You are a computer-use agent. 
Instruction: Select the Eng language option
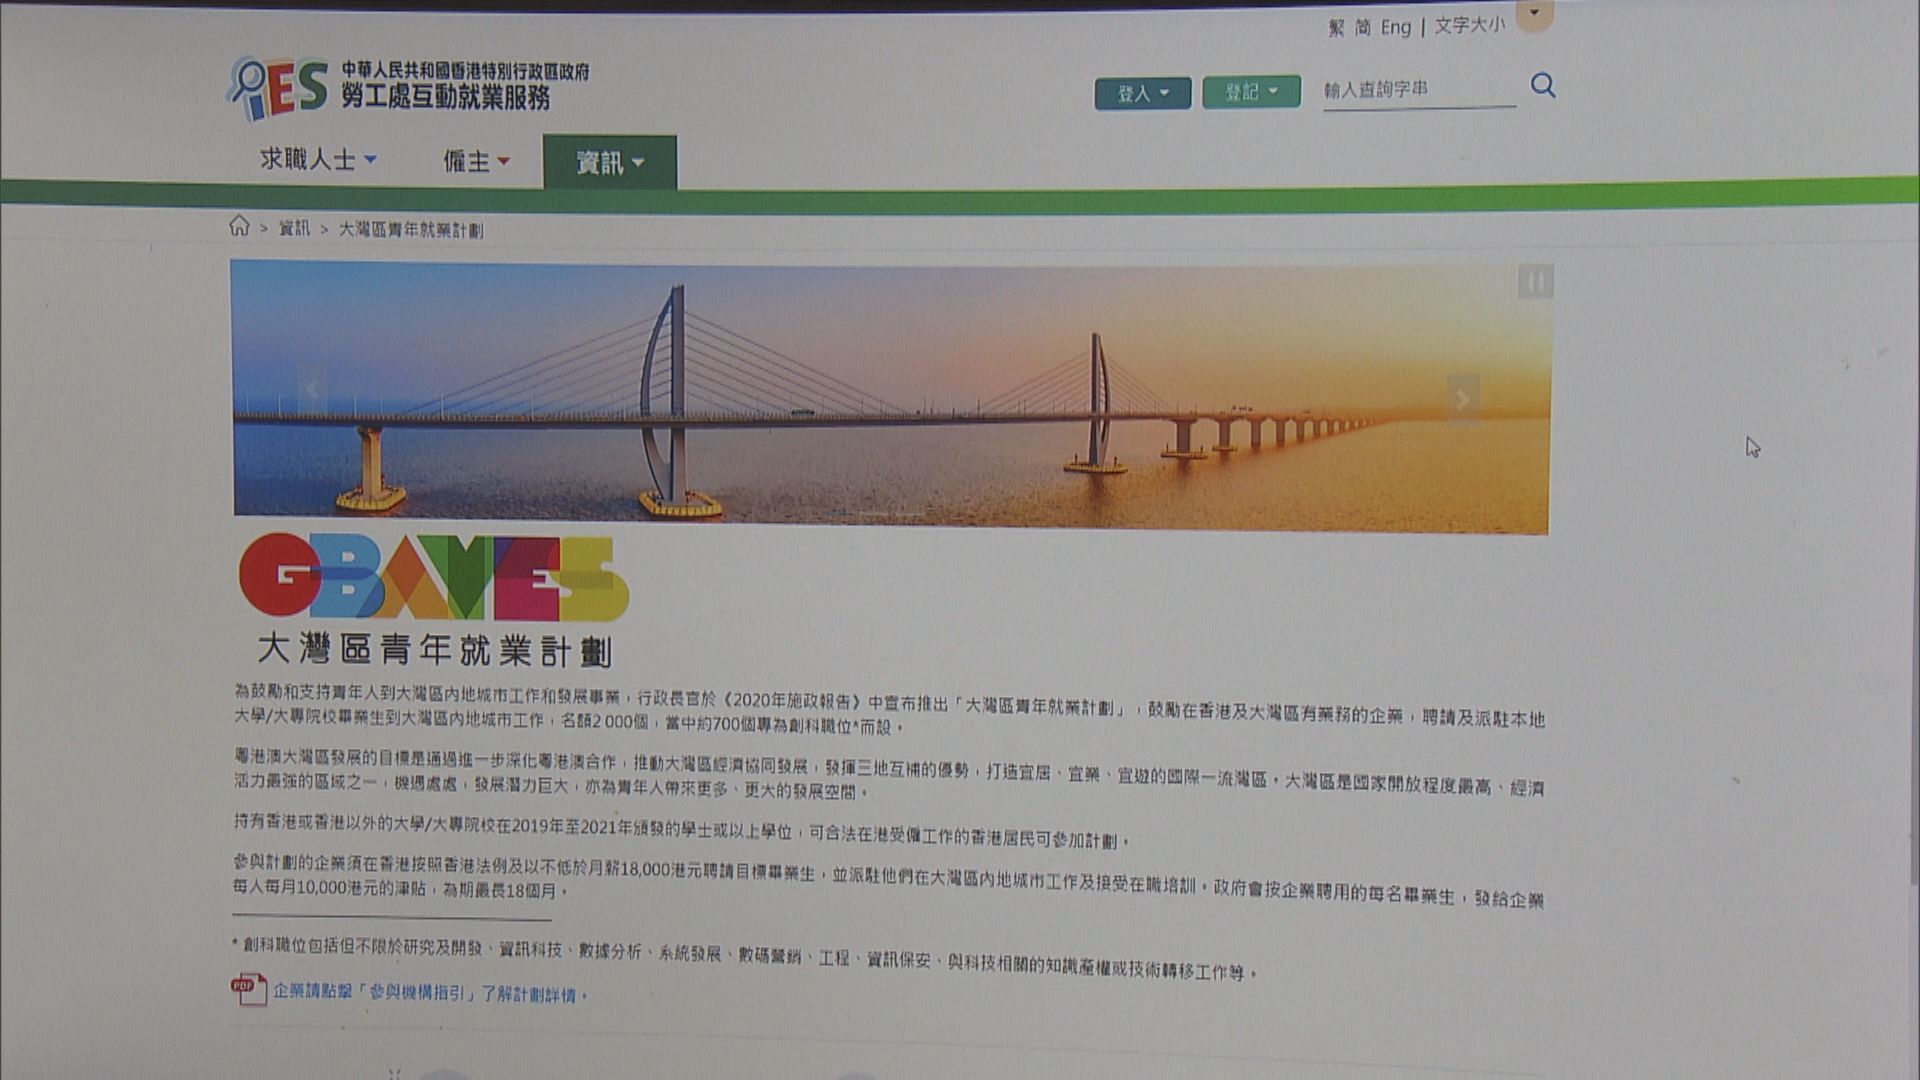(1394, 27)
